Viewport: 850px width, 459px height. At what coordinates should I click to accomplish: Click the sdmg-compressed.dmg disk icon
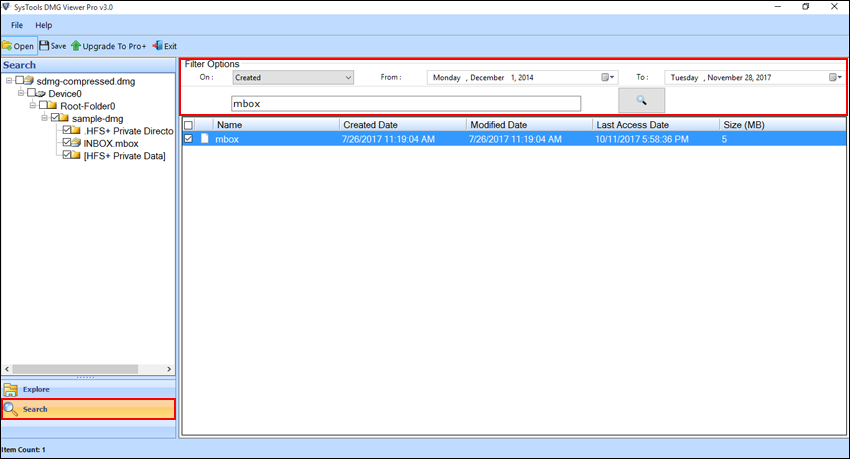click(29, 80)
